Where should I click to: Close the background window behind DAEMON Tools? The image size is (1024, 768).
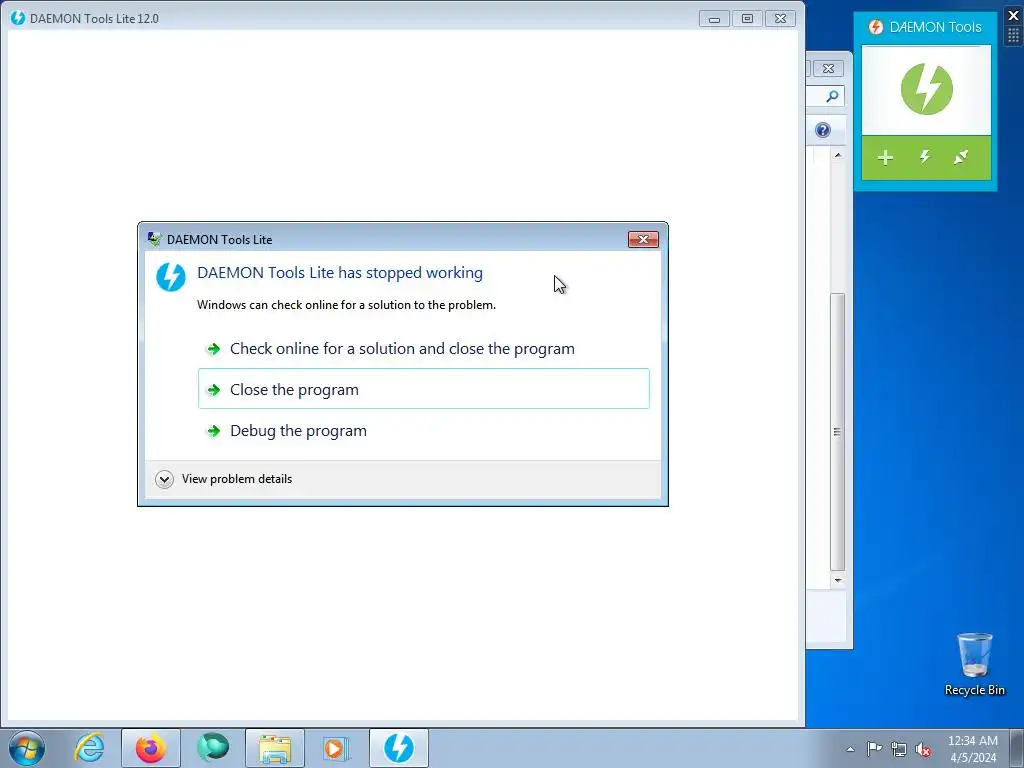pos(828,69)
